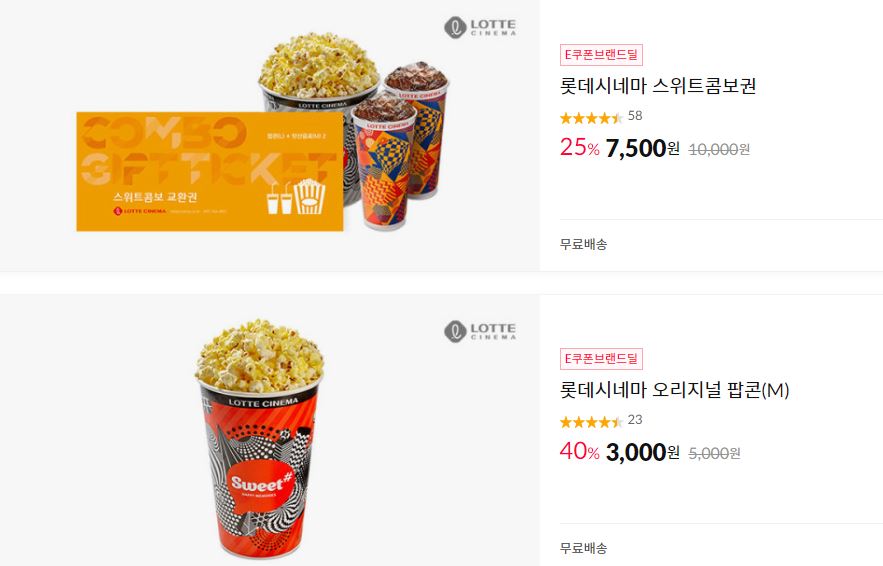Screen dimensions: 883x566
Task: Click 무료배송 text under original popcorn
Action: [583, 548]
